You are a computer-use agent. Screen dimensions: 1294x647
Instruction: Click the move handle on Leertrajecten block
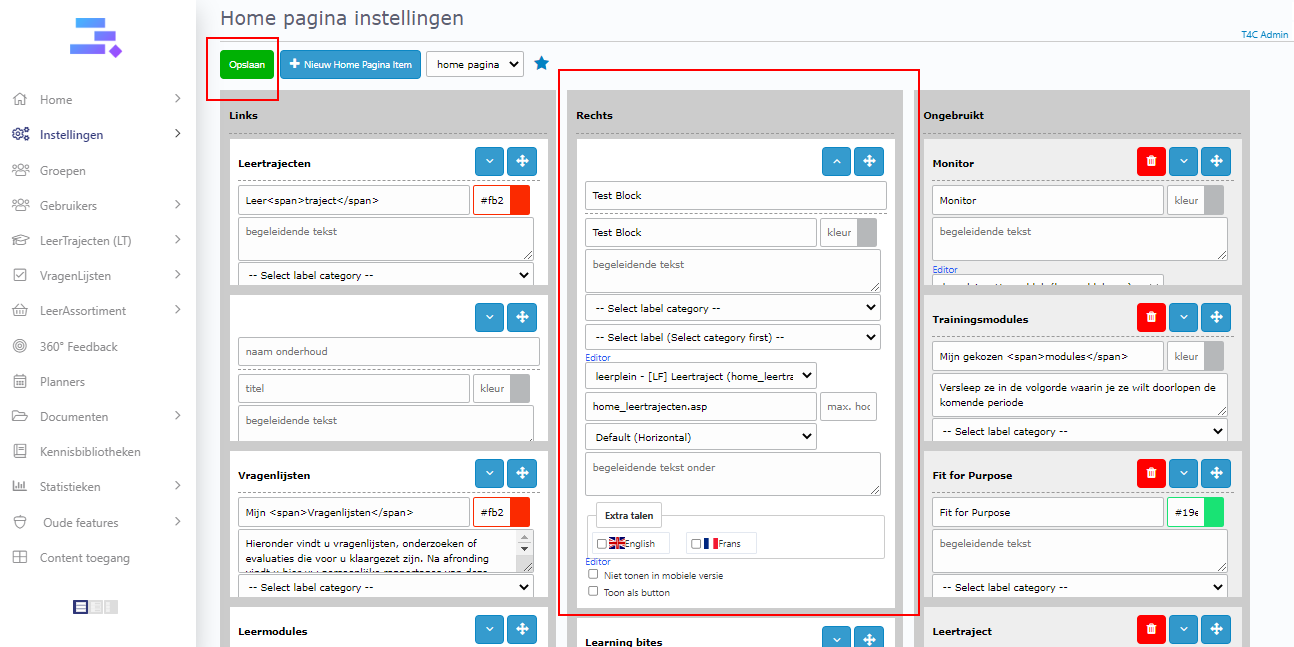pos(522,161)
